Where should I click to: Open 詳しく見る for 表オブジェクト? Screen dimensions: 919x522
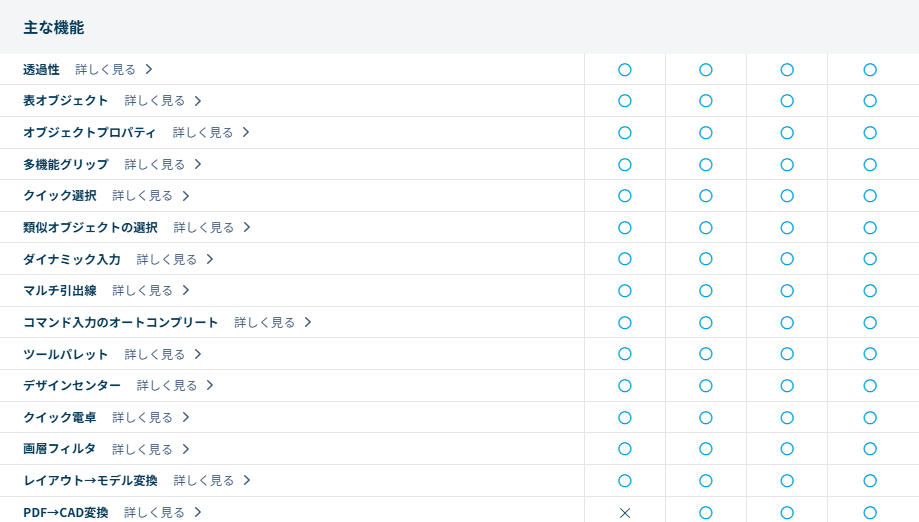click(x=154, y=101)
